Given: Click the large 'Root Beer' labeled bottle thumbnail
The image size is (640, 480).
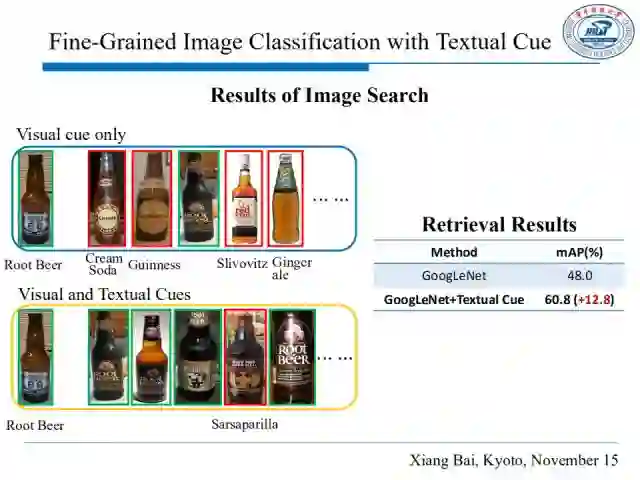Looking at the screenshot, I should (292, 357).
